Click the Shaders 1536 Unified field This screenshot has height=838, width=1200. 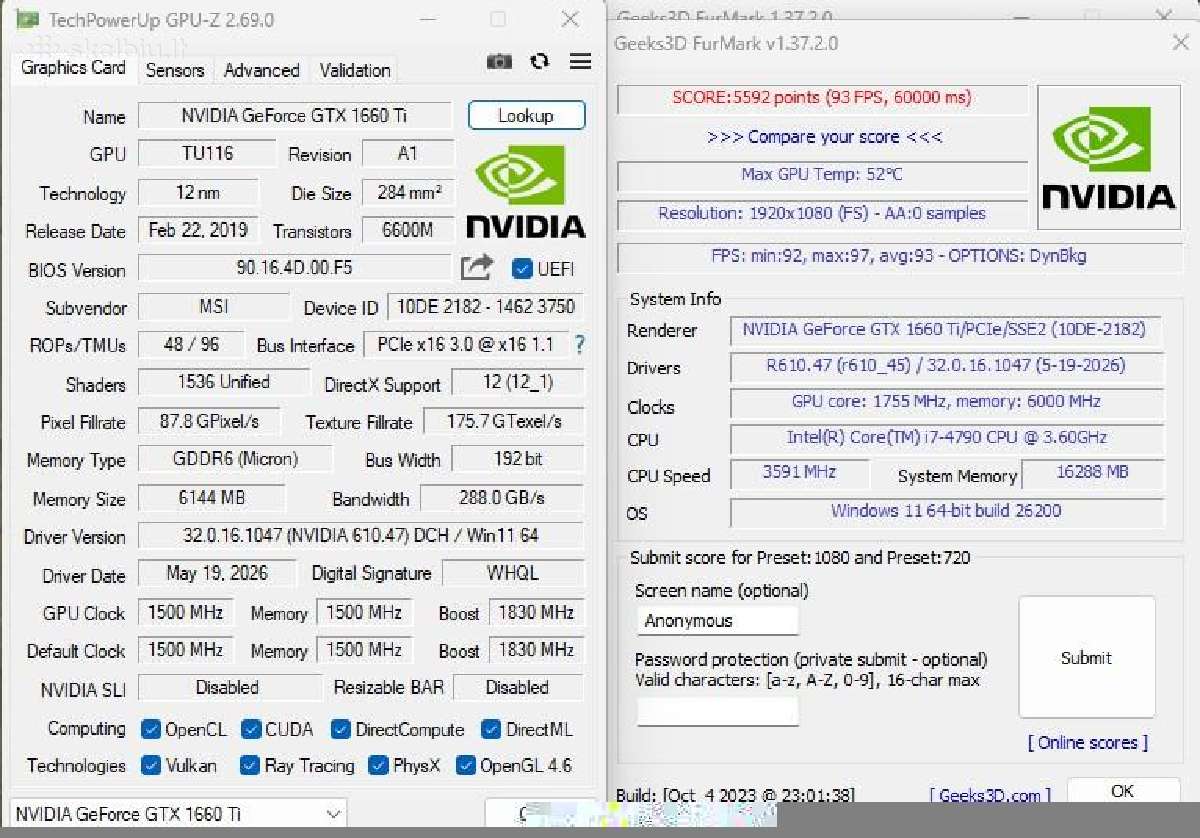[x=224, y=382]
